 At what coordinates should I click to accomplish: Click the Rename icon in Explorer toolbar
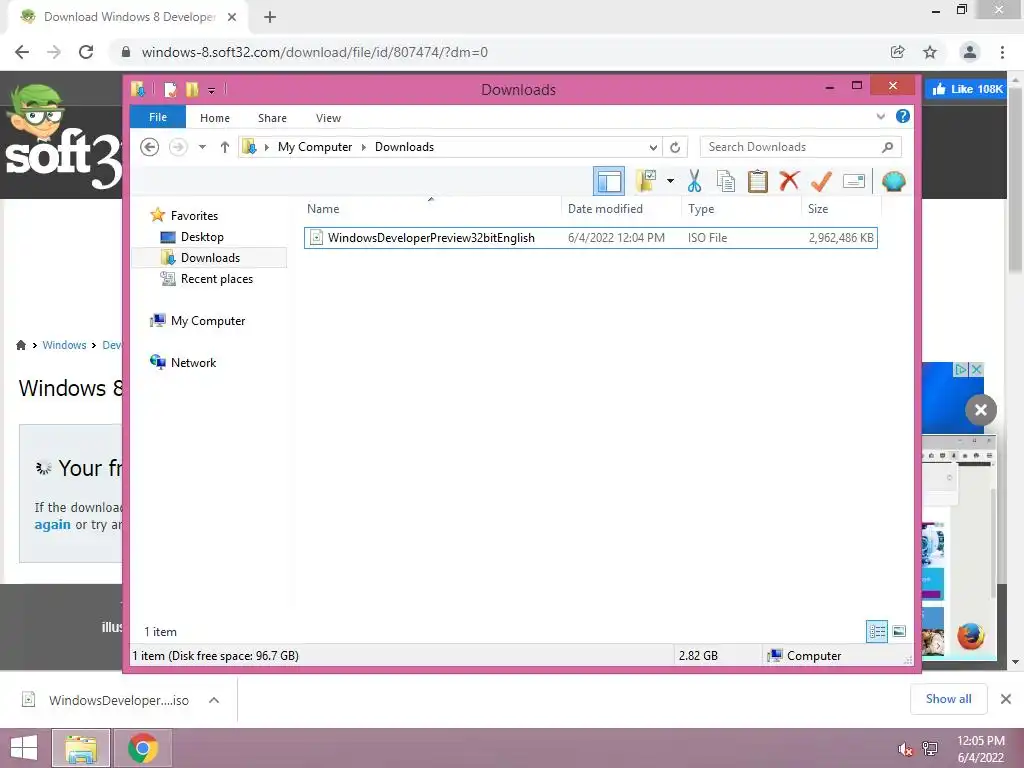pos(854,181)
